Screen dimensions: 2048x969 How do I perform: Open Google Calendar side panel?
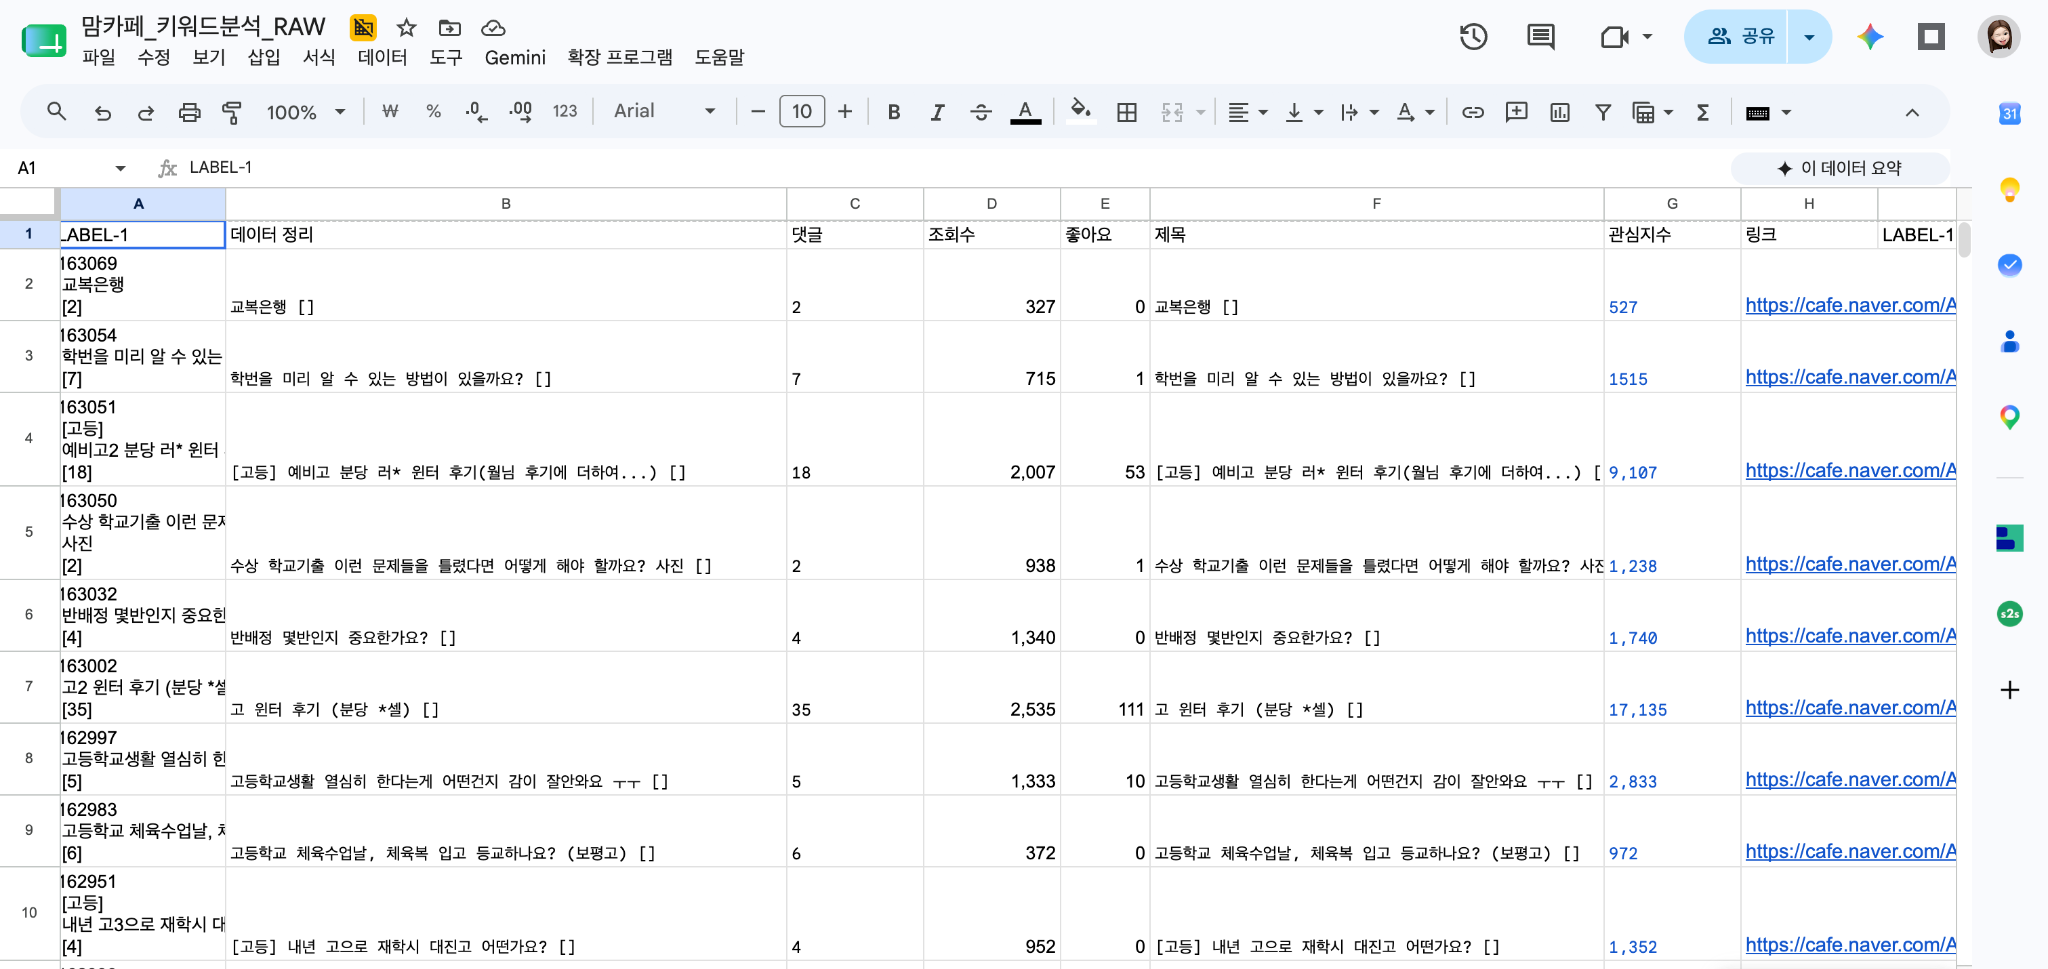2010,113
